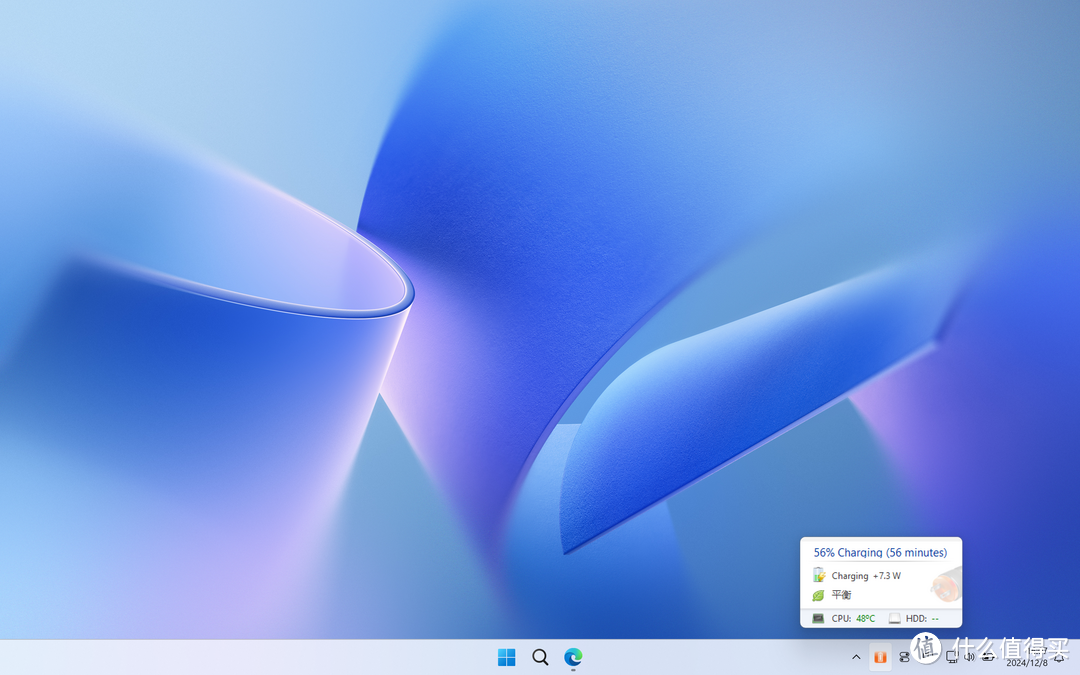Expand the hidden system tray icons
This screenshot has width=1080, height=675.
click(856, 657)
